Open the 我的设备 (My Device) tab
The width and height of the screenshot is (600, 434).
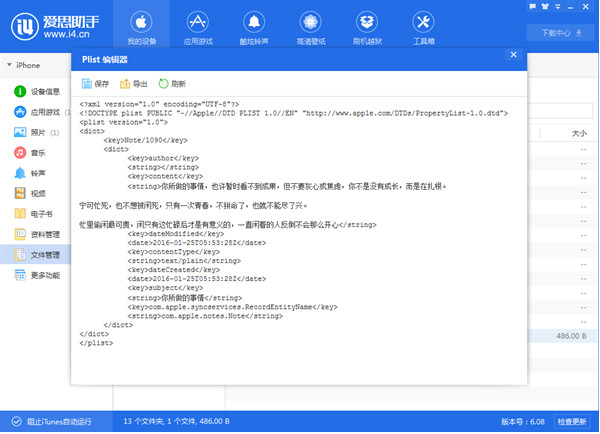click(x=141, y=28)
